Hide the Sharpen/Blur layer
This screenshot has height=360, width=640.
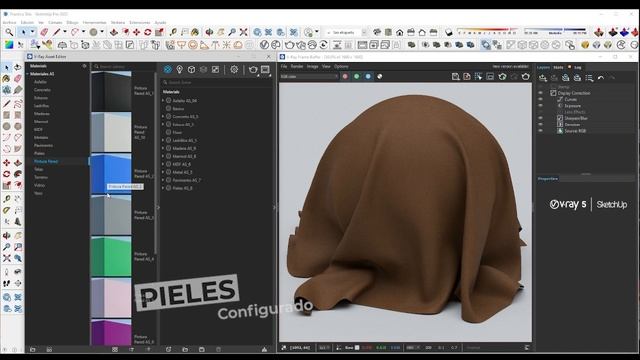[541, 118]
